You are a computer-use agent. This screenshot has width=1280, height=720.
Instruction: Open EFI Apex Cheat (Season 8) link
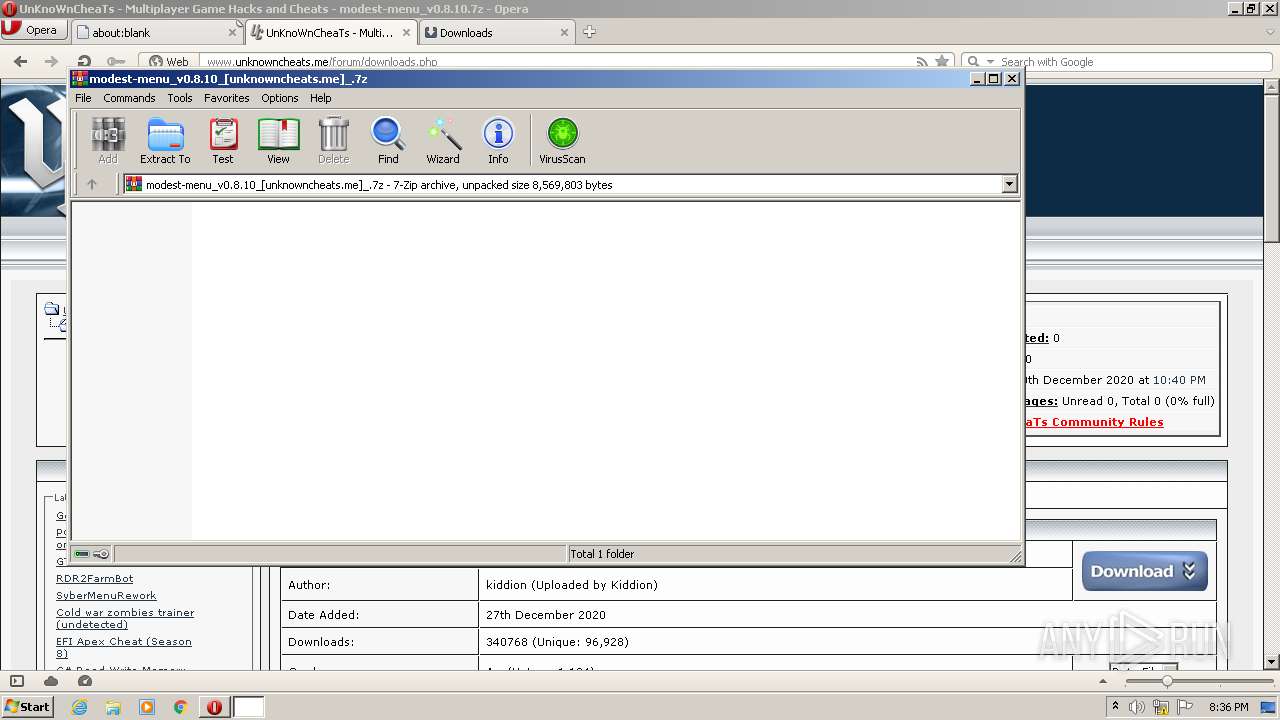124,647
